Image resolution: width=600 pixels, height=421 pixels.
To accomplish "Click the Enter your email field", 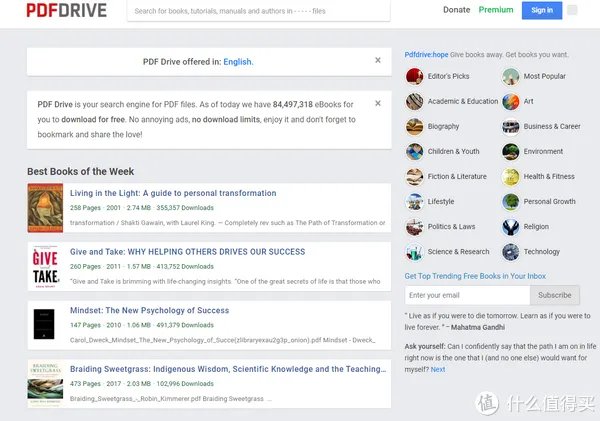I will (x=466, y=295).
